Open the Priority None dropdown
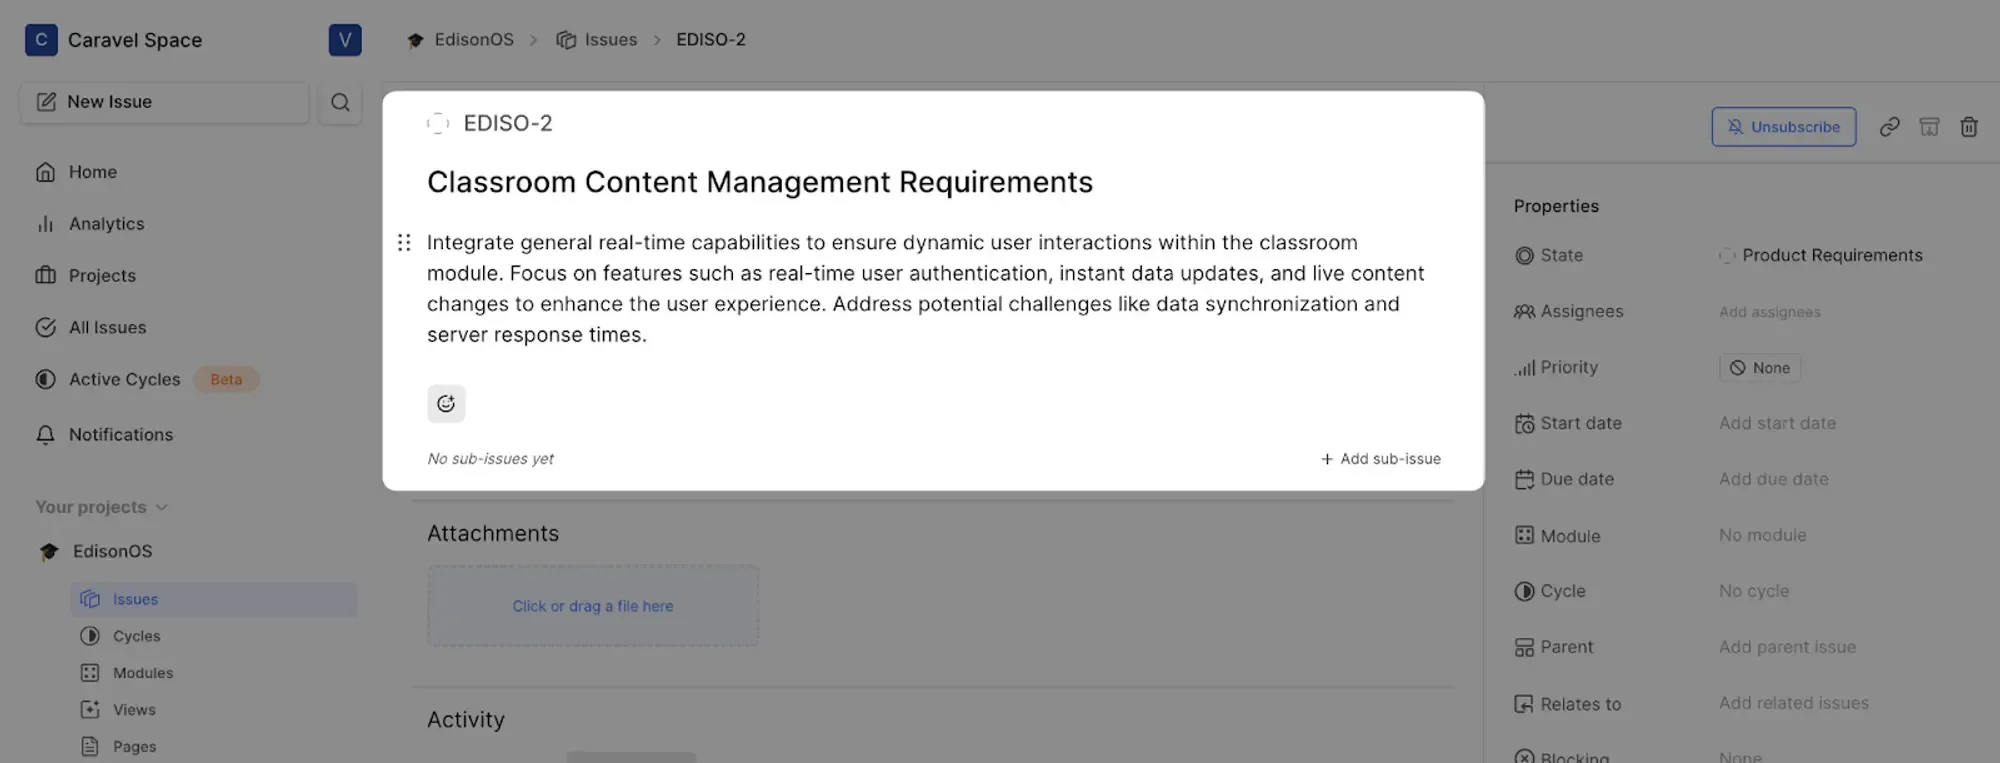2000x763 pixels. tap(1760, 368)
